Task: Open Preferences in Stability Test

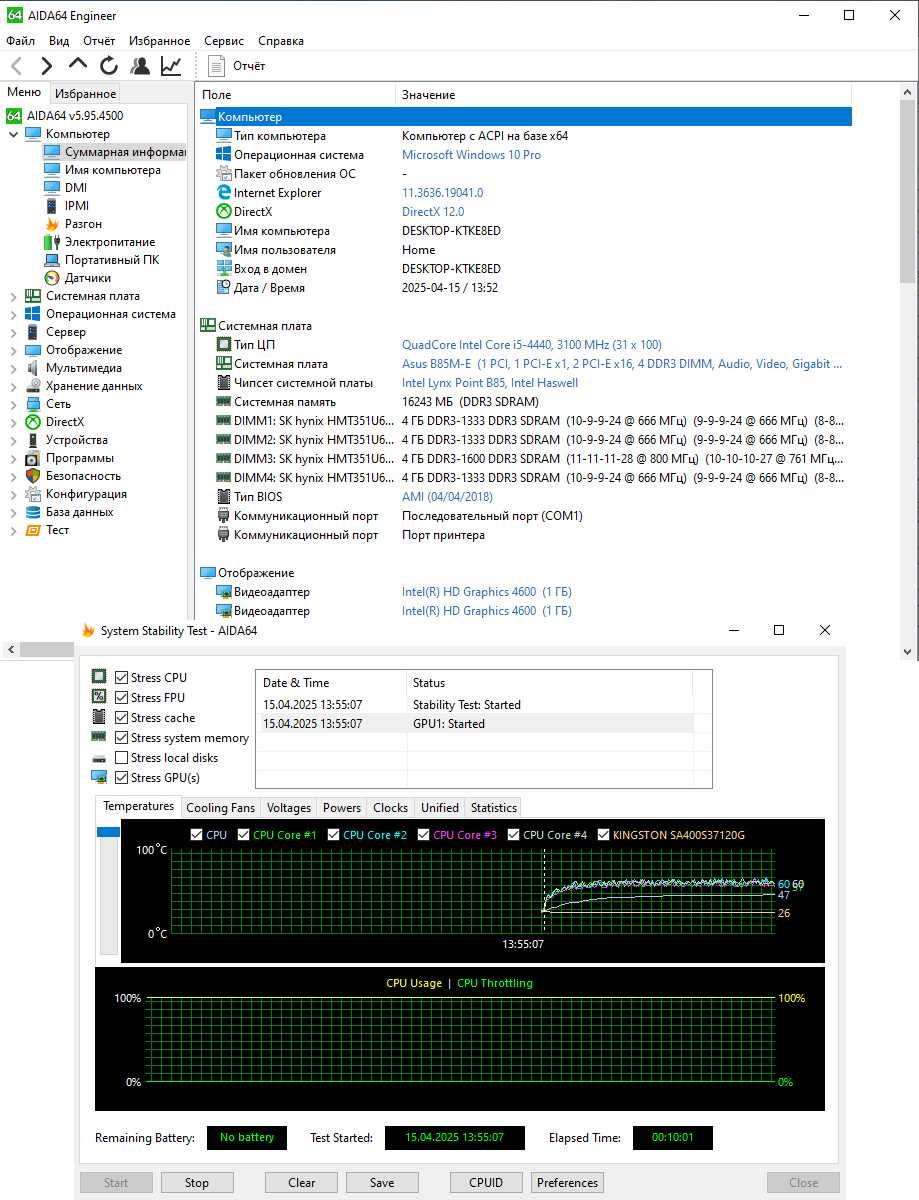Action: point(567,1182)
